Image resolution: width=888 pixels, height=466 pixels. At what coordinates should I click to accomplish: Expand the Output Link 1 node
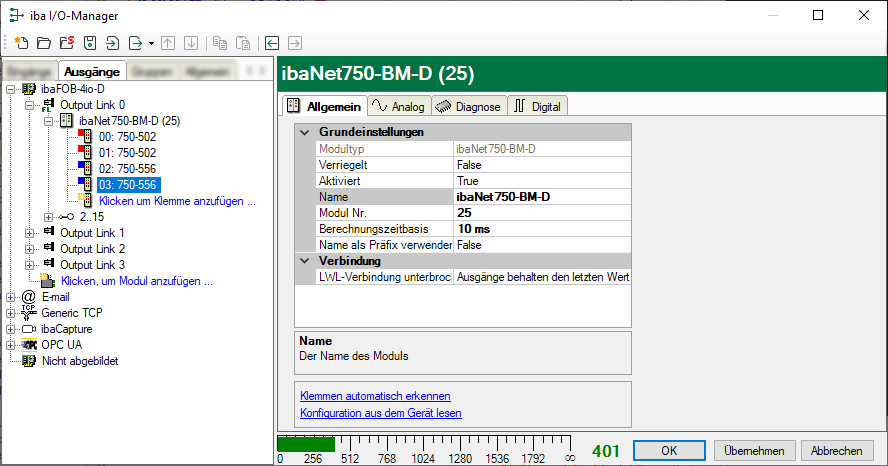point(30,233)
